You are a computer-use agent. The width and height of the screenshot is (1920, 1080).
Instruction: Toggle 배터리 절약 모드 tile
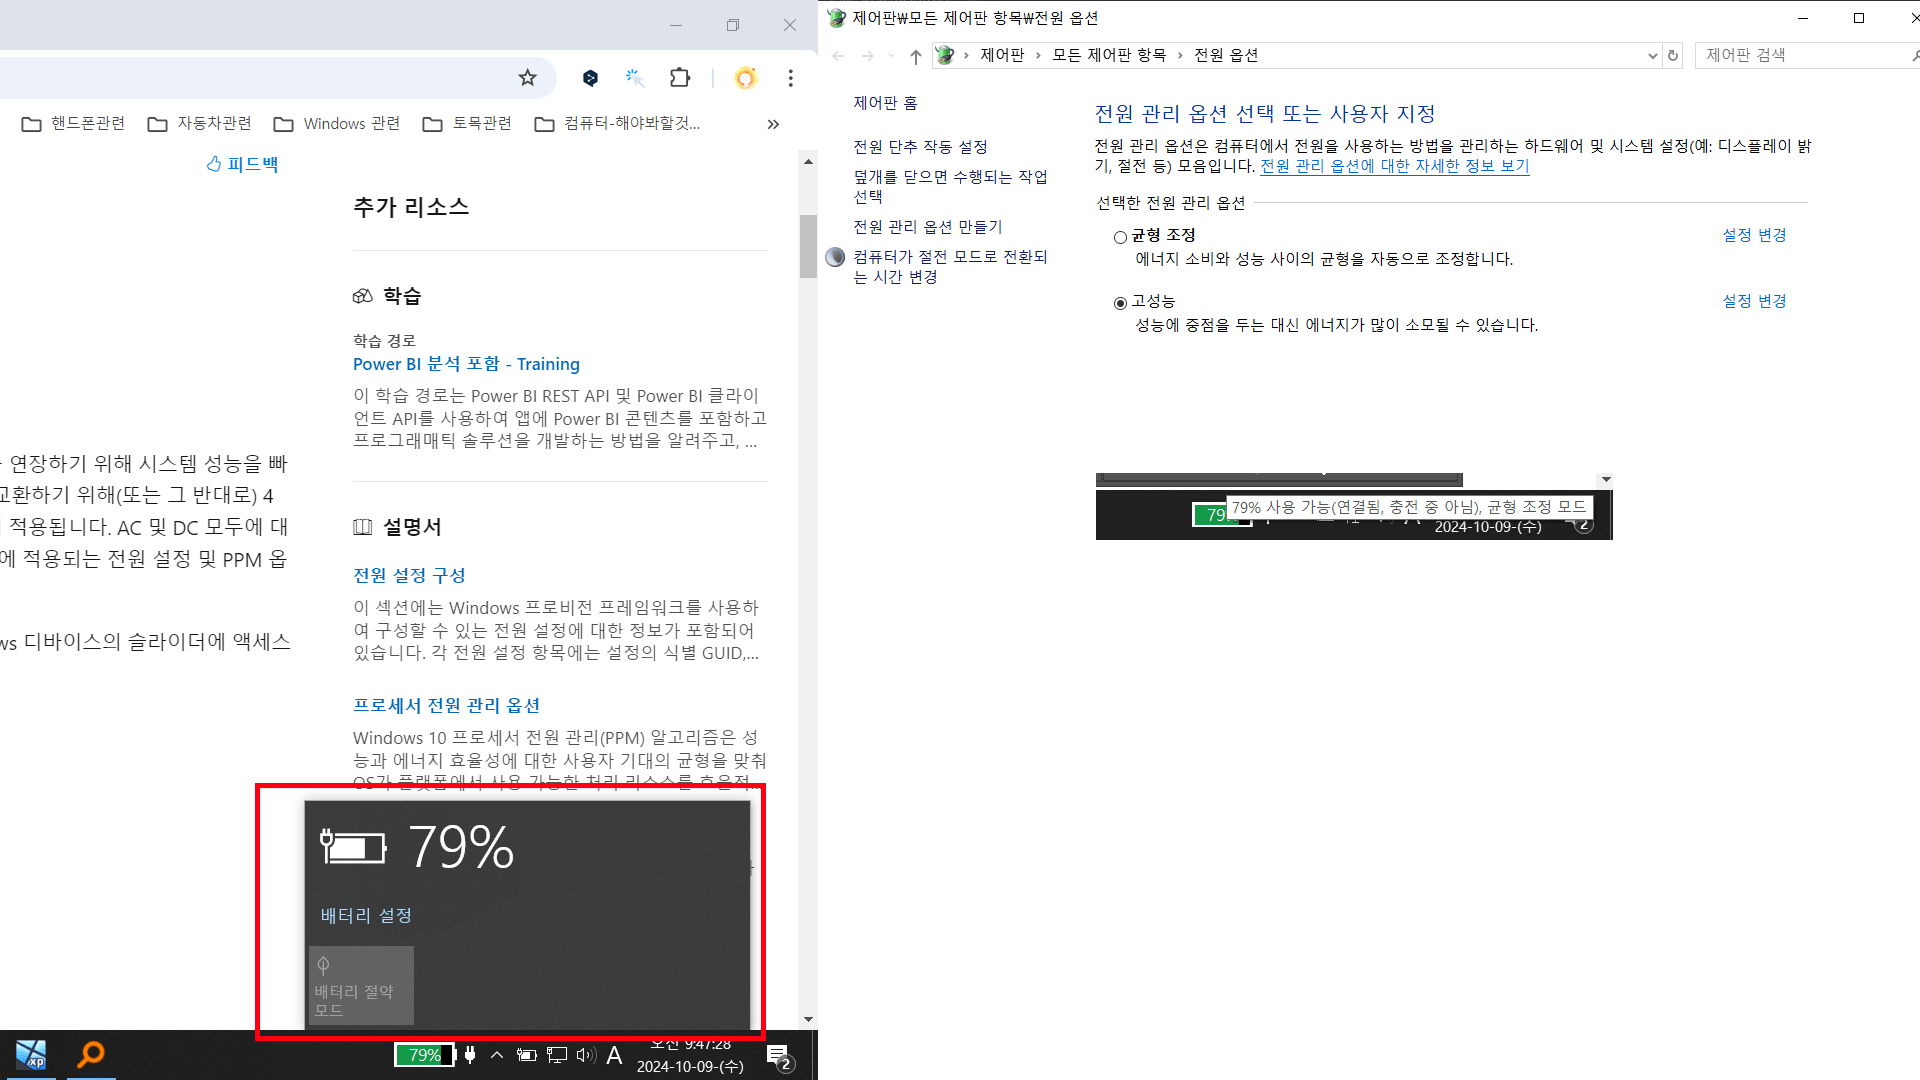tap(361, 985)
